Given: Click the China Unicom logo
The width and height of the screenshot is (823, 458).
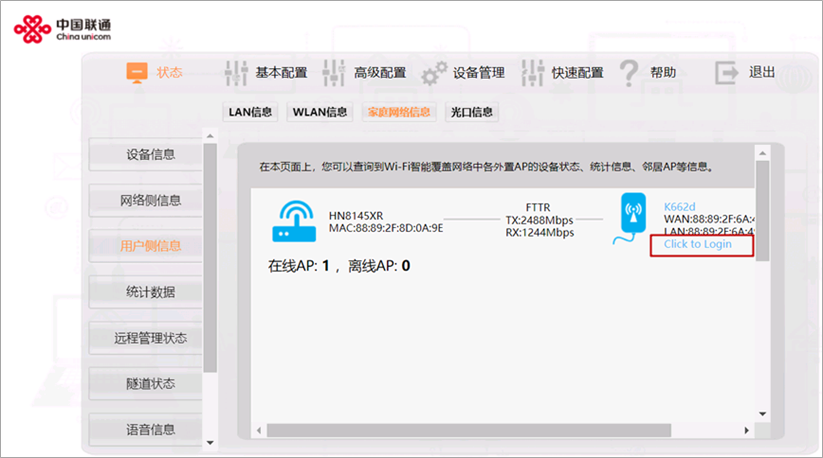Looking at the screenshot, I should point(62,29).
